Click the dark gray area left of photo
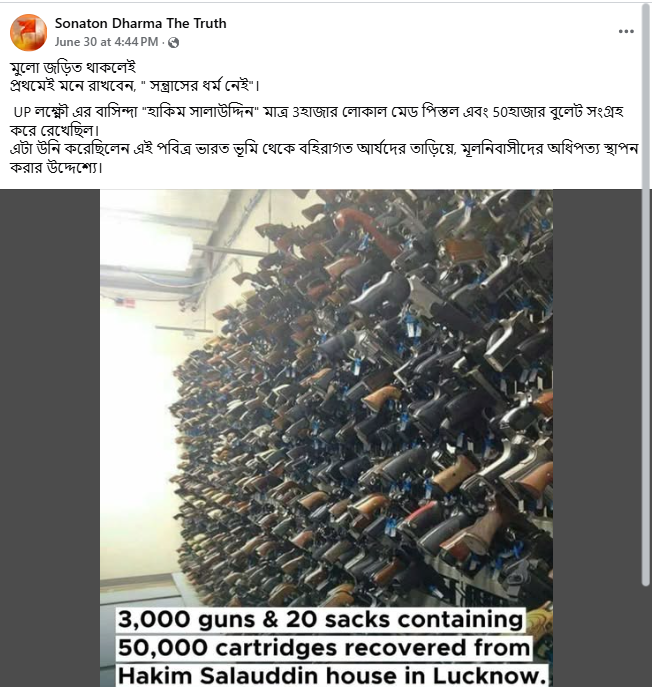The height and width of the screenshot is (687, 652). click(x=50, y=438)
